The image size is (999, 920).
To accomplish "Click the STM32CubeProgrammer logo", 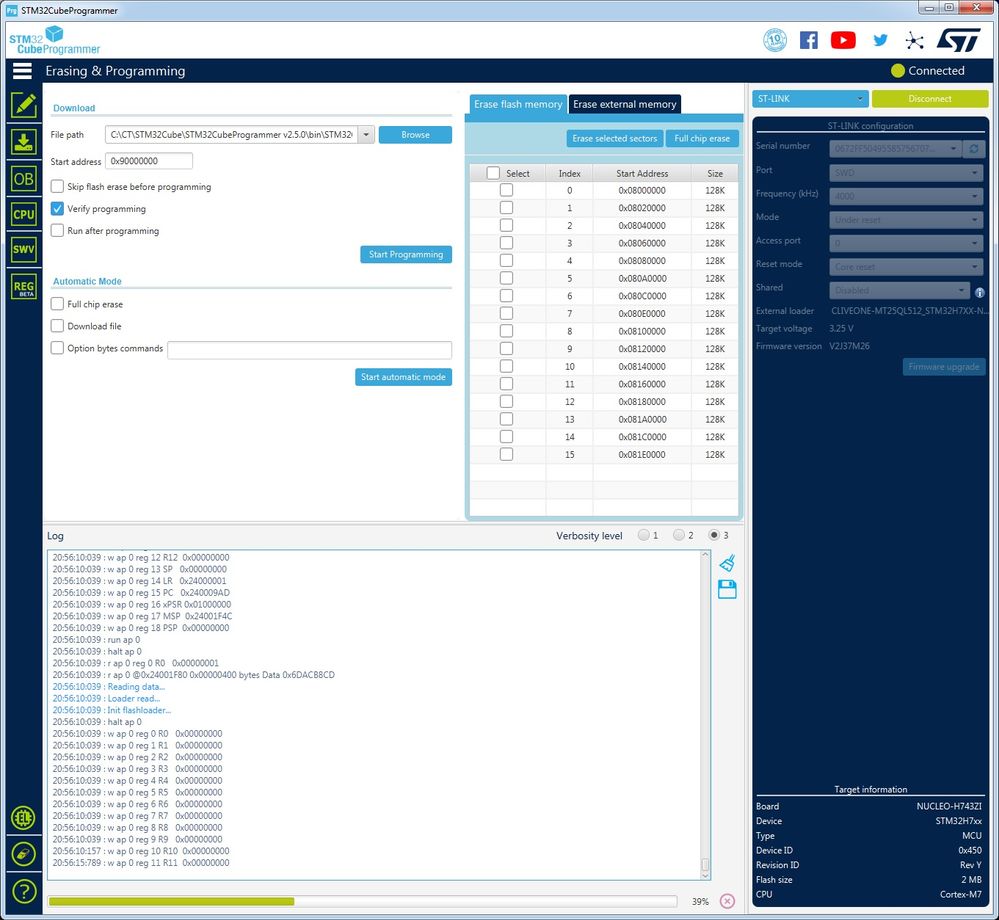I will click(x=55, y=40).
